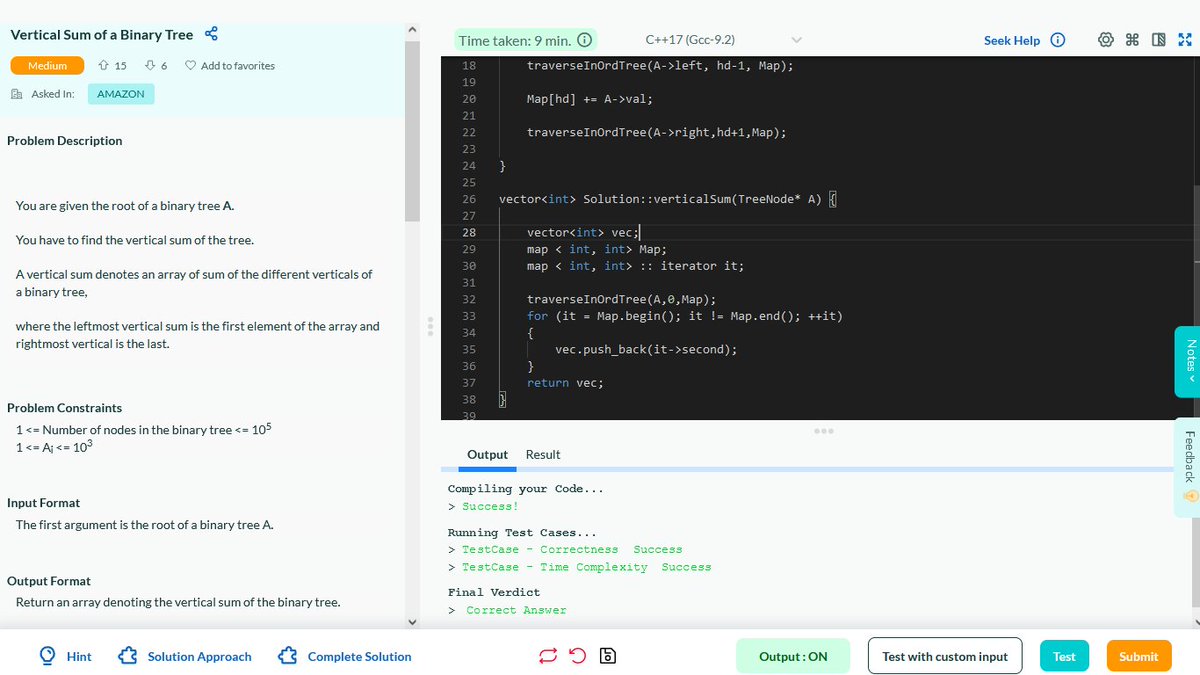The height and width of the screenshot is (675, 1200).
Task: Click the Test button
Action: (1064, 656)
